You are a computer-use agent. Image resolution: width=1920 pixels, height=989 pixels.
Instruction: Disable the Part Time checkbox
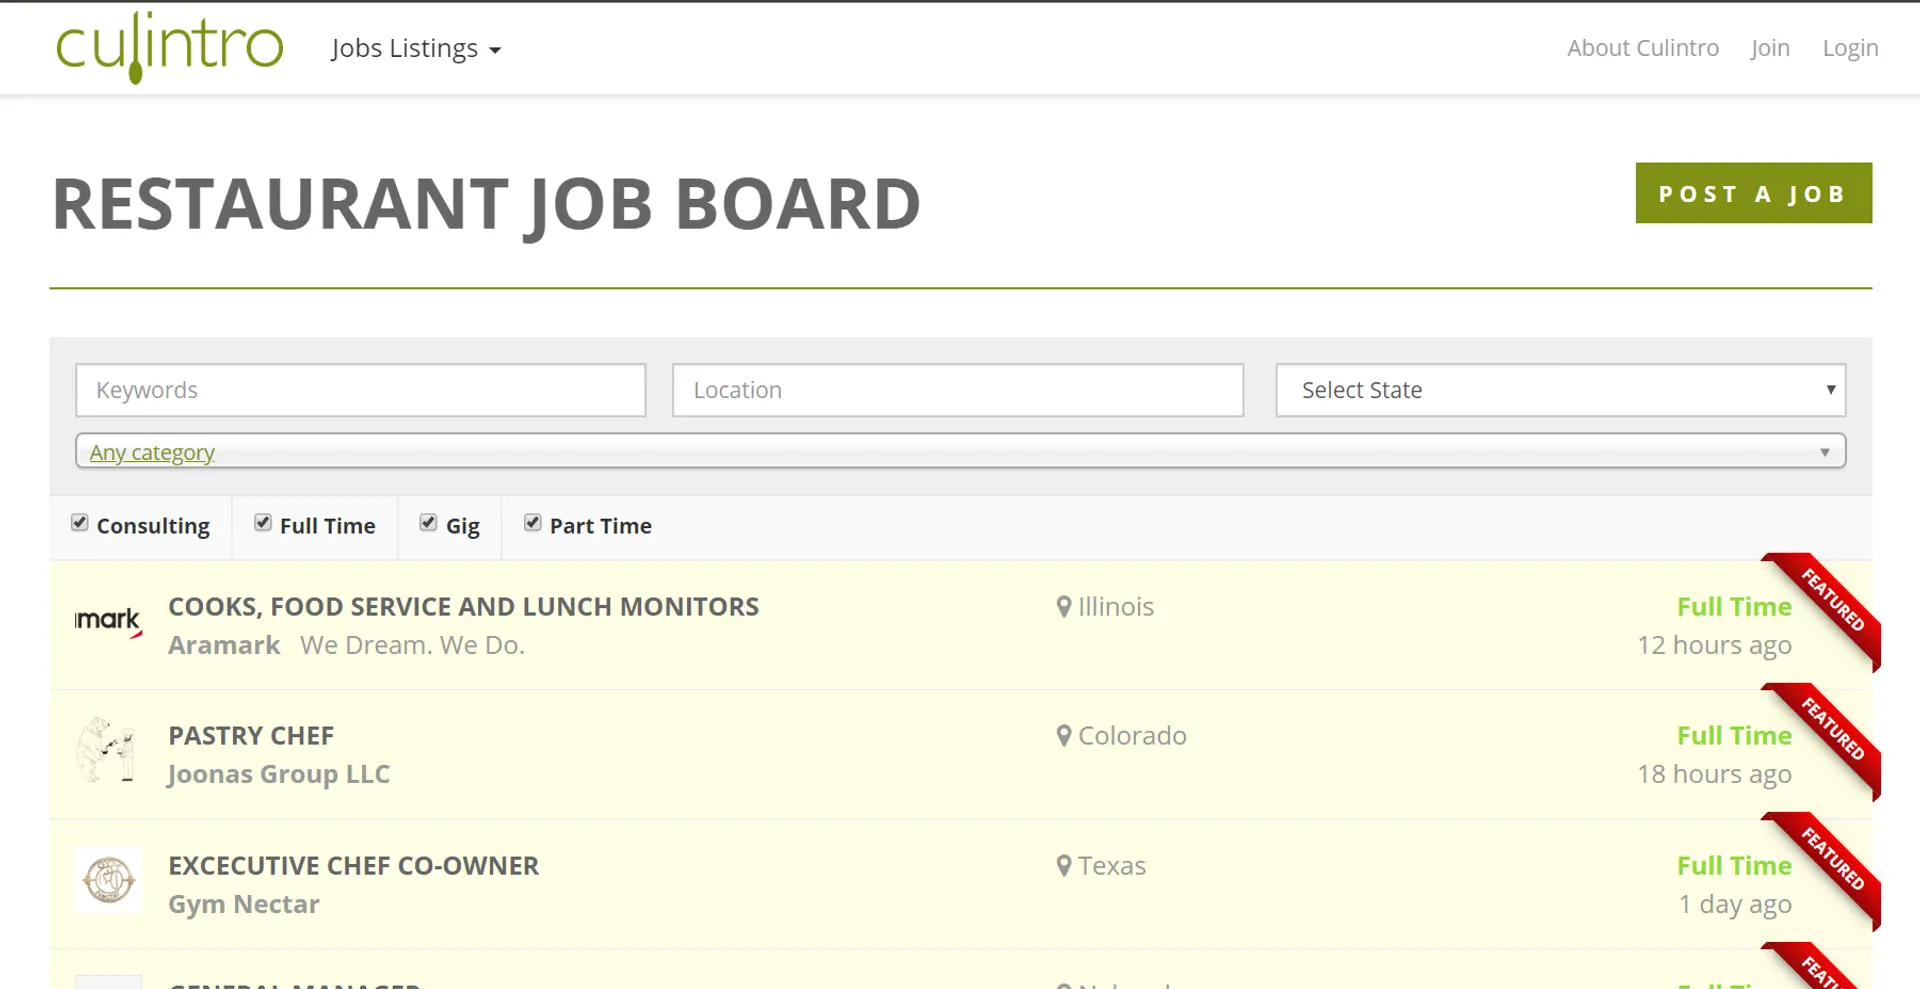click(533, 523)
